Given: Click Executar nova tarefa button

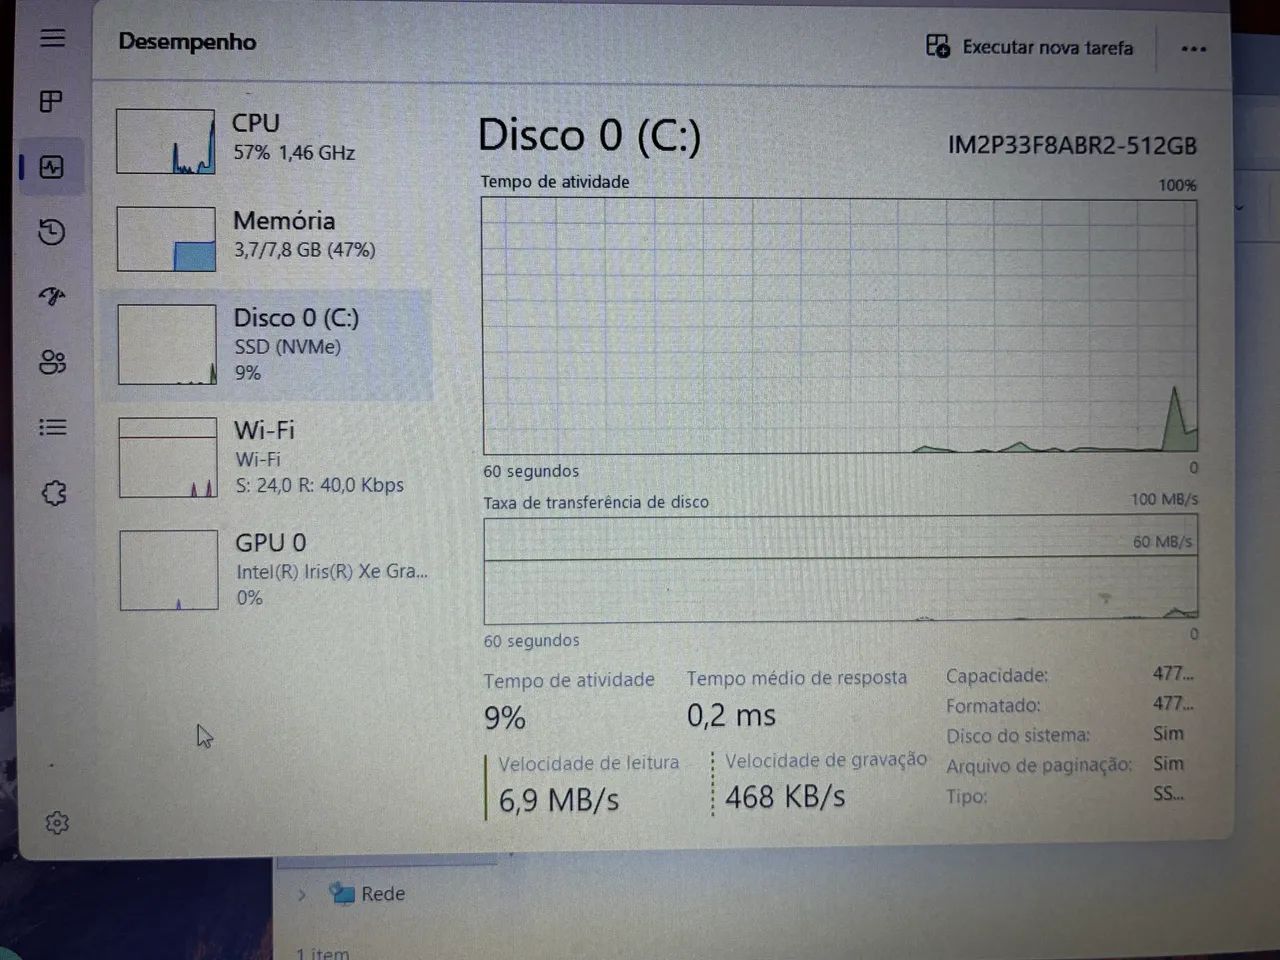Looking at the screenshot, I should (1030, 47).
